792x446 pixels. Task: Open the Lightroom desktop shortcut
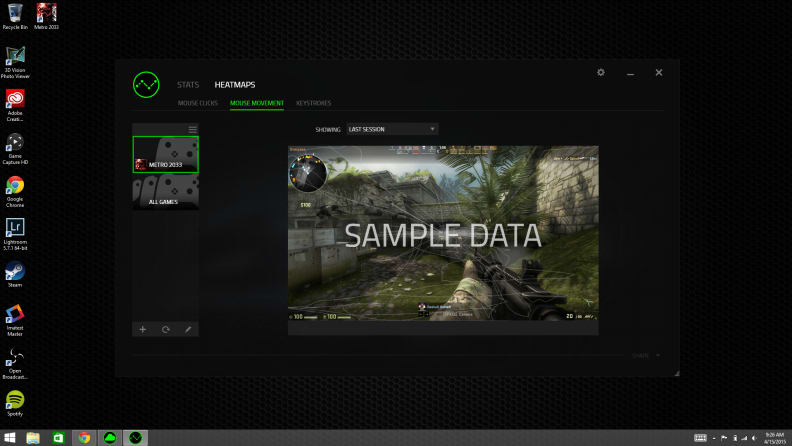tap(15, 234)
